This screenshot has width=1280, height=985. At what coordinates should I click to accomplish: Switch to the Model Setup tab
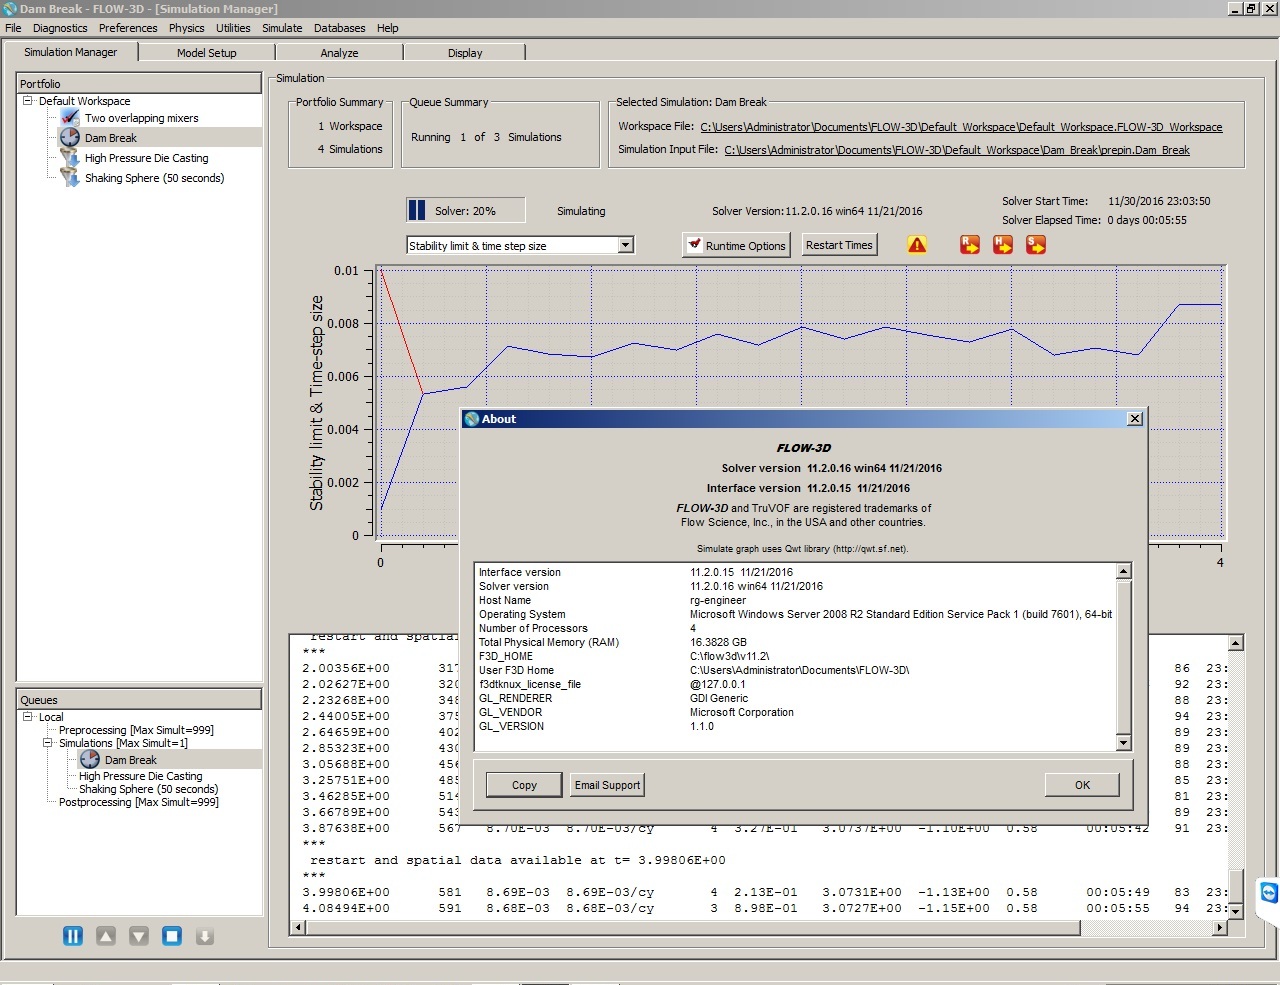pos(207,53)
